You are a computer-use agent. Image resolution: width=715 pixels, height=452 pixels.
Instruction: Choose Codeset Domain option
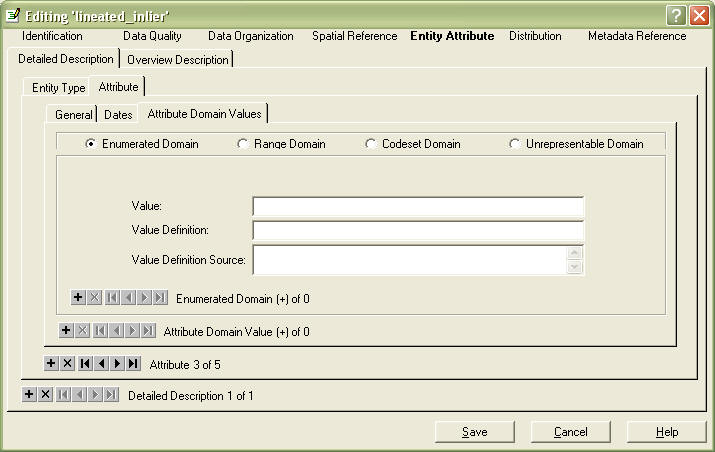pyautogui.click(x=371, y=144)
